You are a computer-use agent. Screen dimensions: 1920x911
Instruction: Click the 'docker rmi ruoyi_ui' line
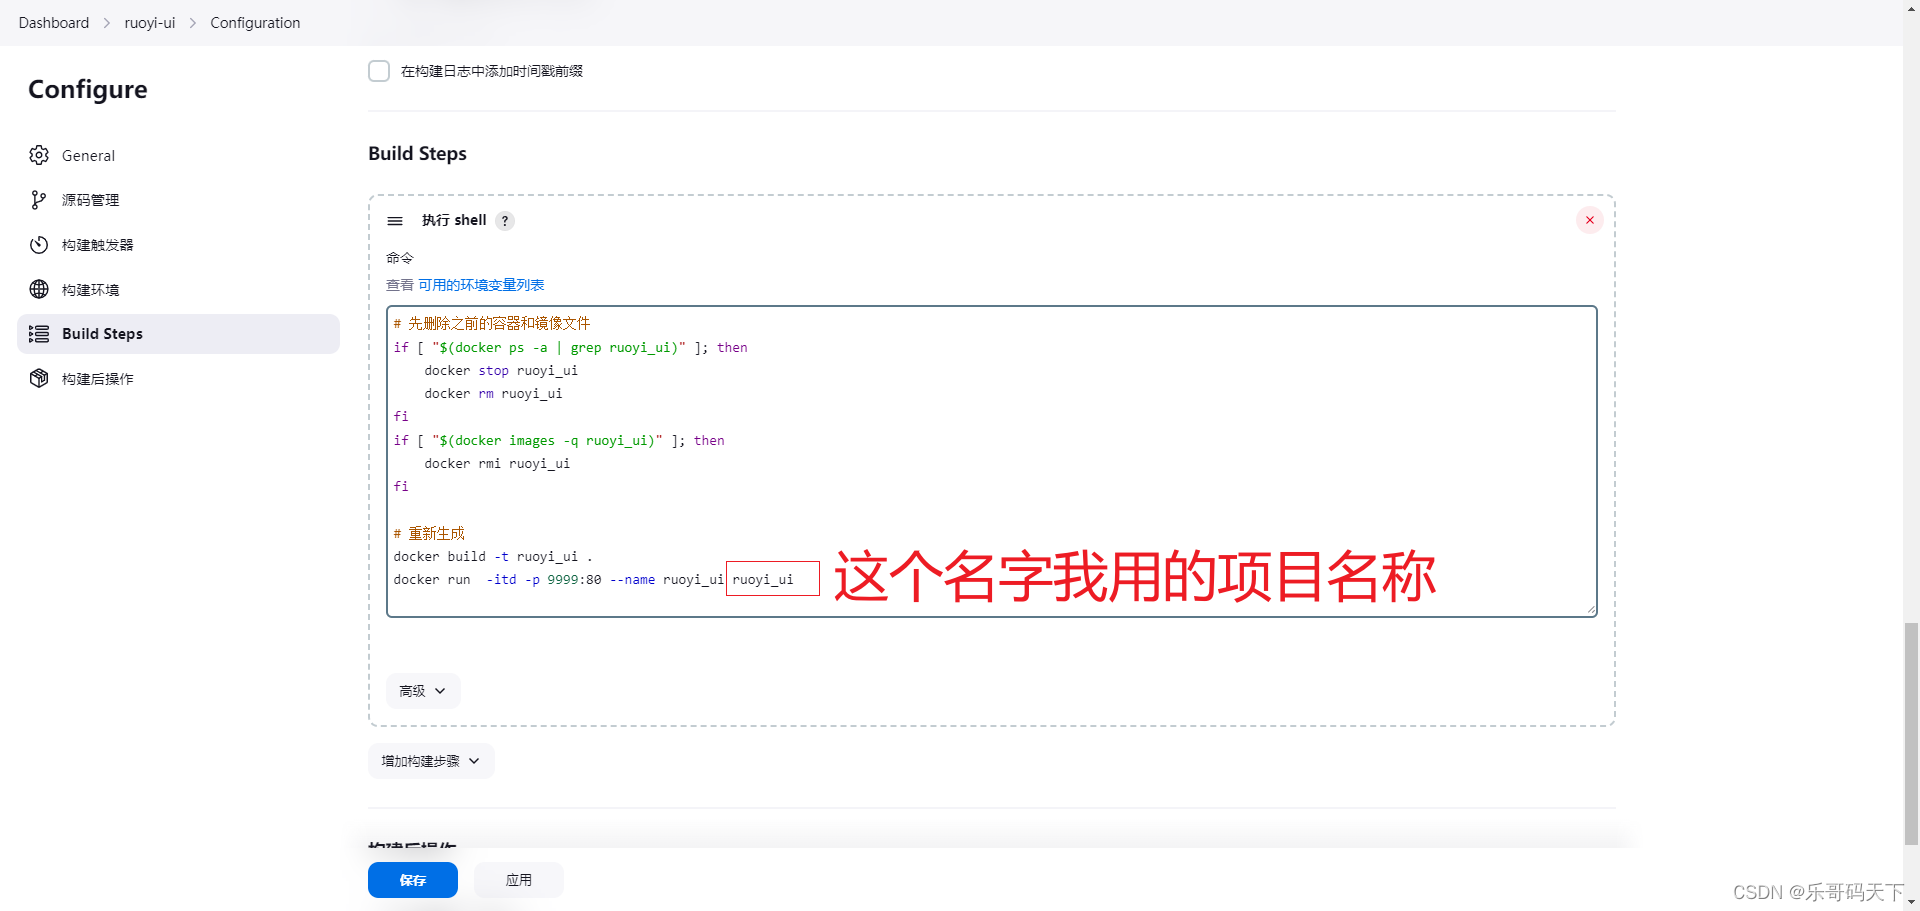point(497,464)
